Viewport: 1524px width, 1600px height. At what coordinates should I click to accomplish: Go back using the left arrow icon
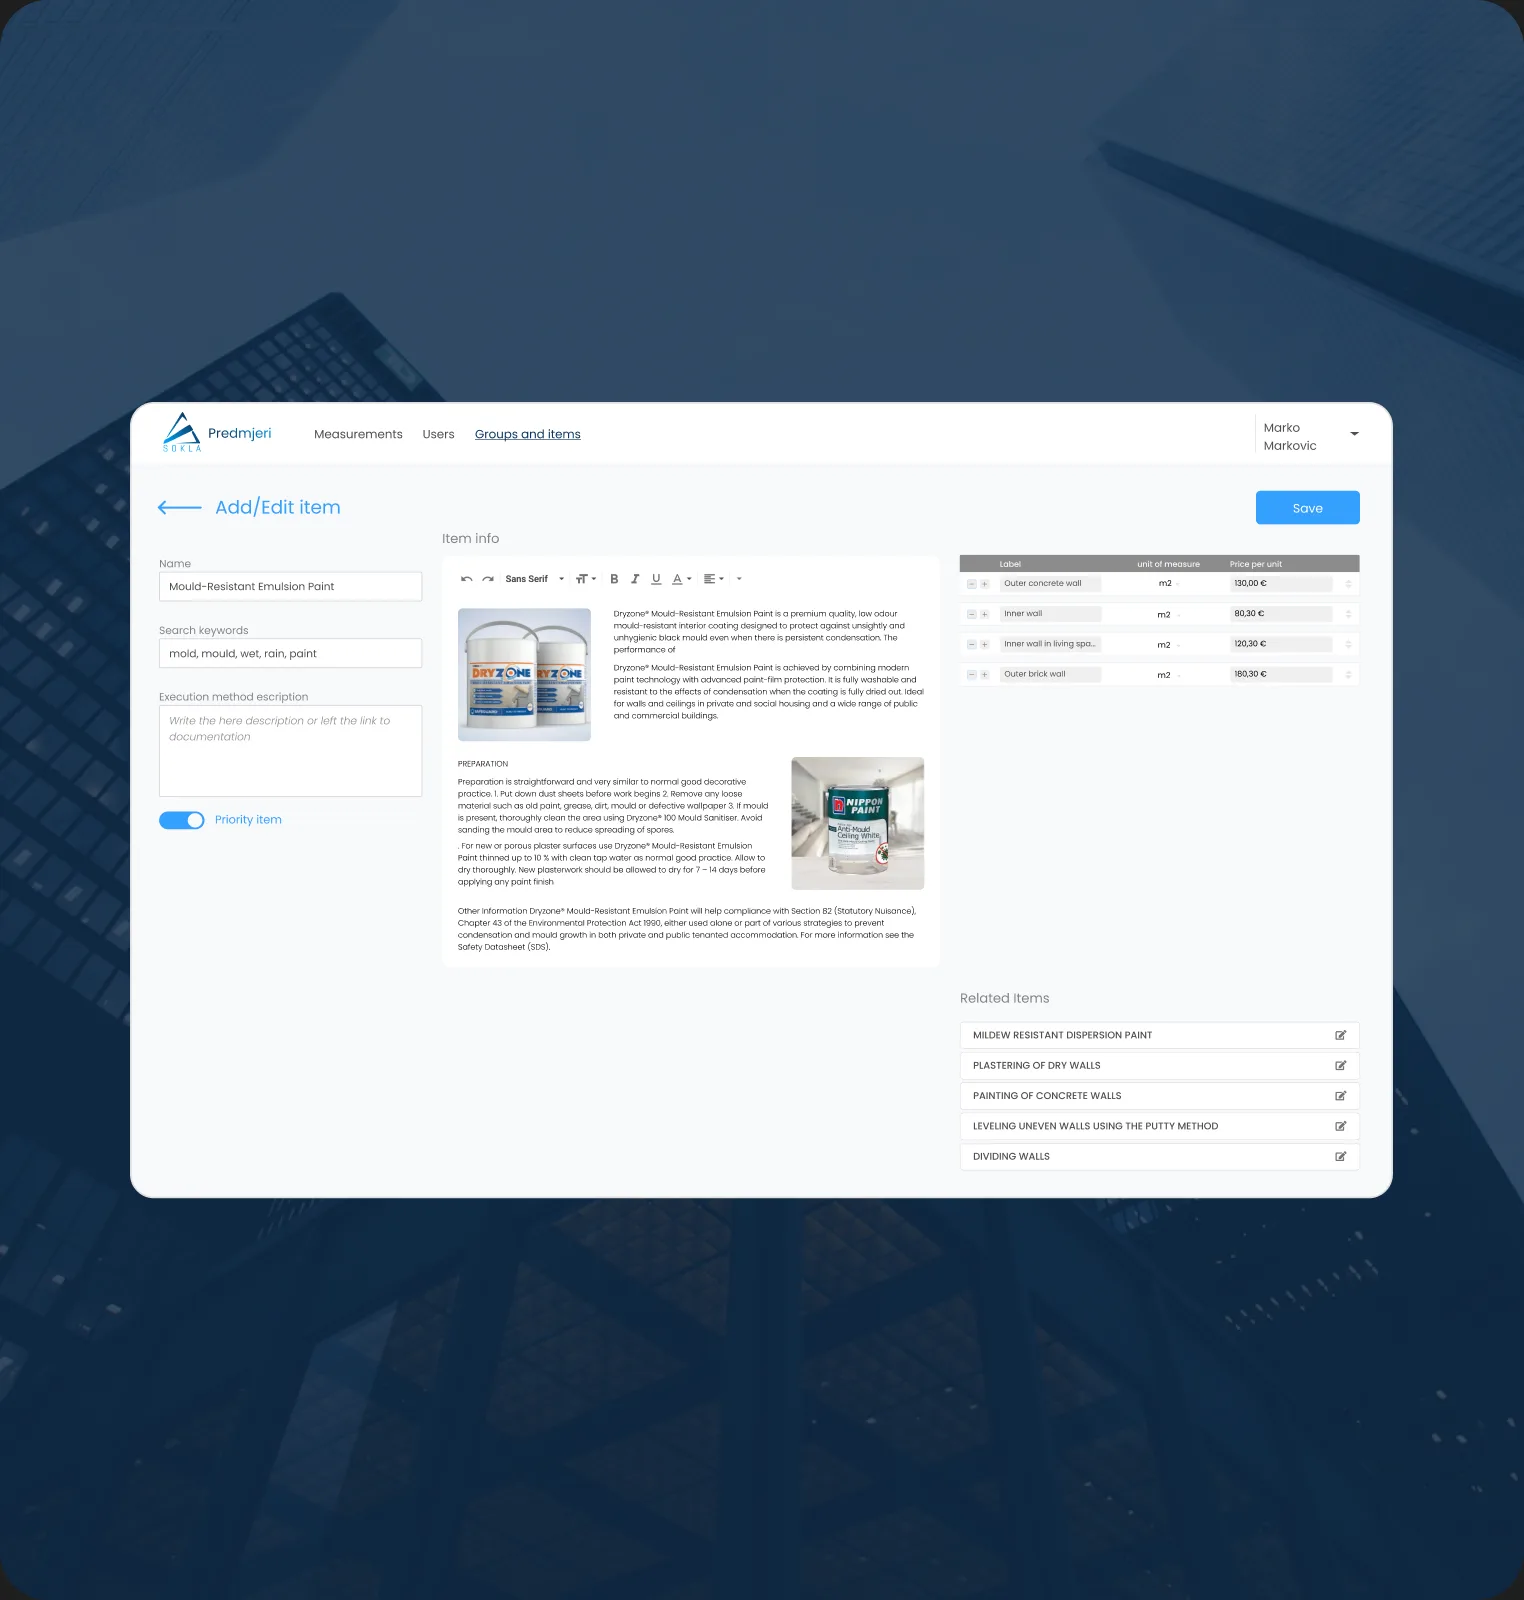click(x=180, y=507)
